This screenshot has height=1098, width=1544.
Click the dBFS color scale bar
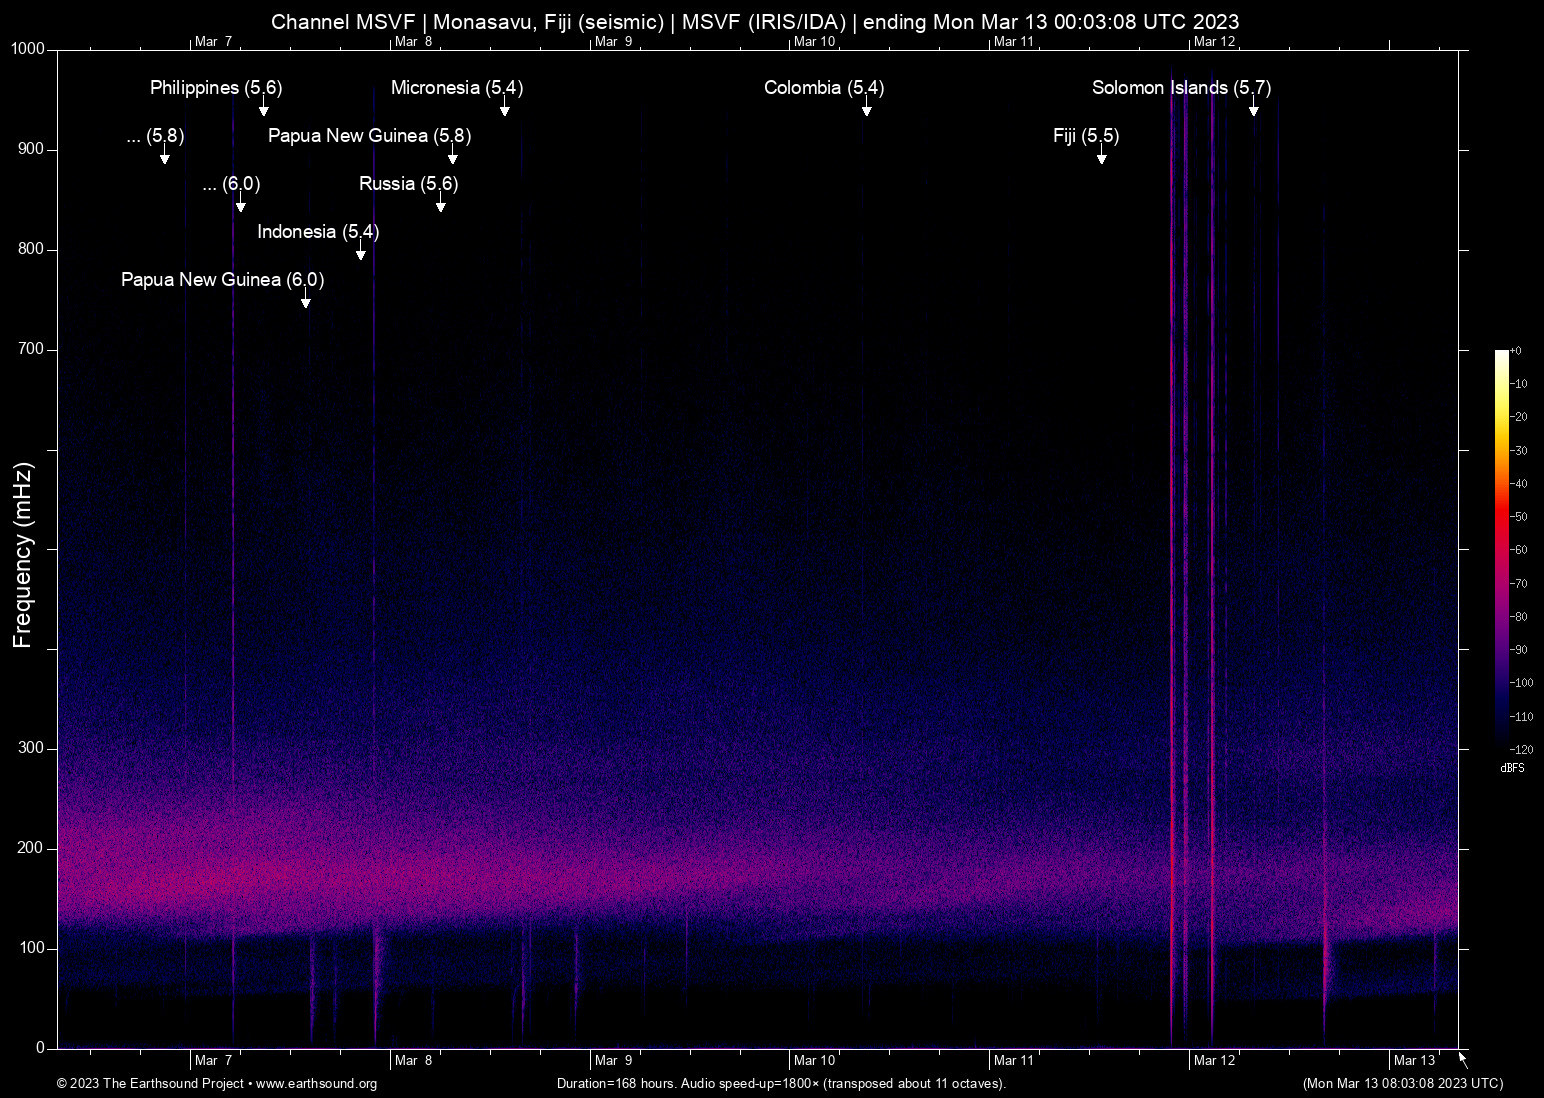1501,550
